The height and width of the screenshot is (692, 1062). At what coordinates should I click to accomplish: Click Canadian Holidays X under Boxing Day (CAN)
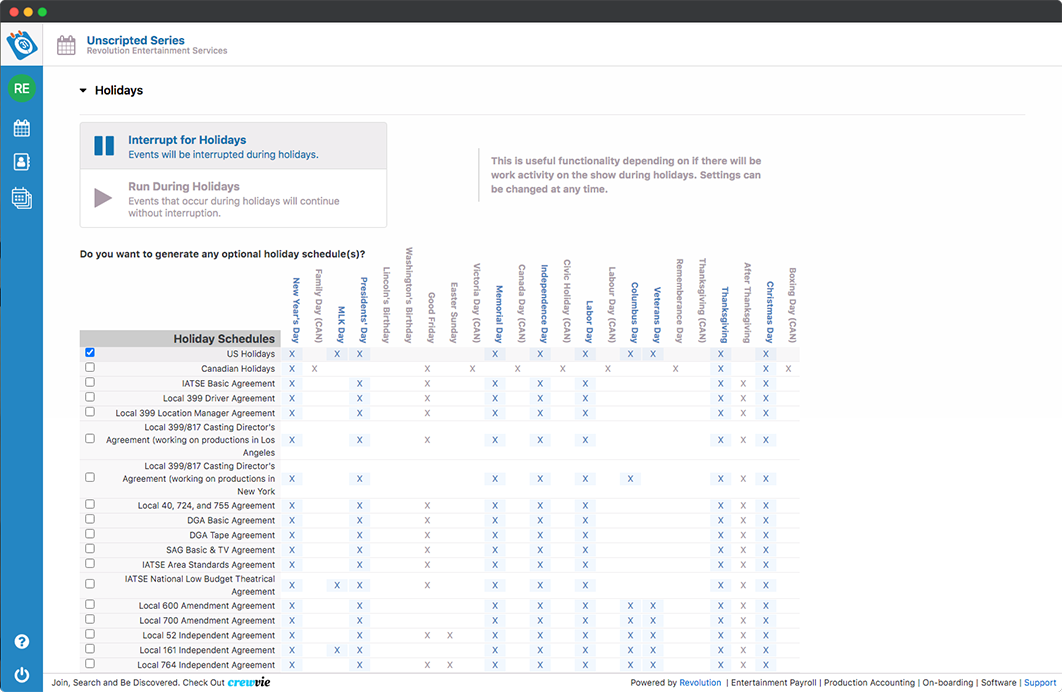[788, 368]
